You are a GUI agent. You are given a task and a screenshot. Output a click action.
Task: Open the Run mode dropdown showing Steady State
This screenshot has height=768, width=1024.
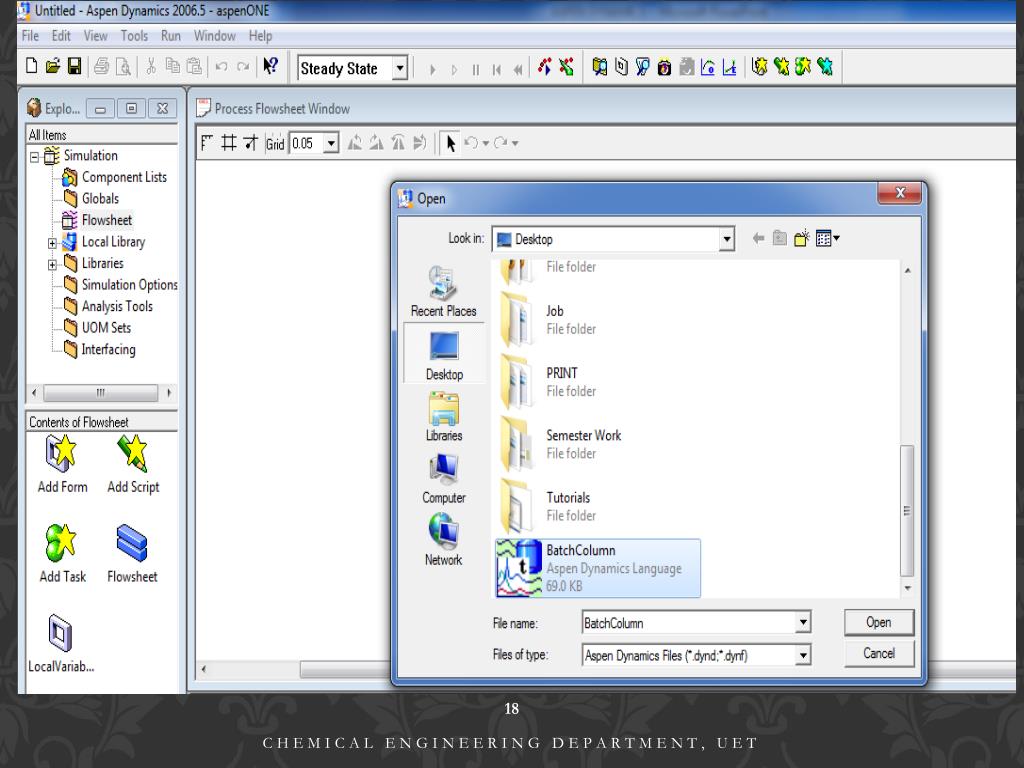[x=400, y=68]
